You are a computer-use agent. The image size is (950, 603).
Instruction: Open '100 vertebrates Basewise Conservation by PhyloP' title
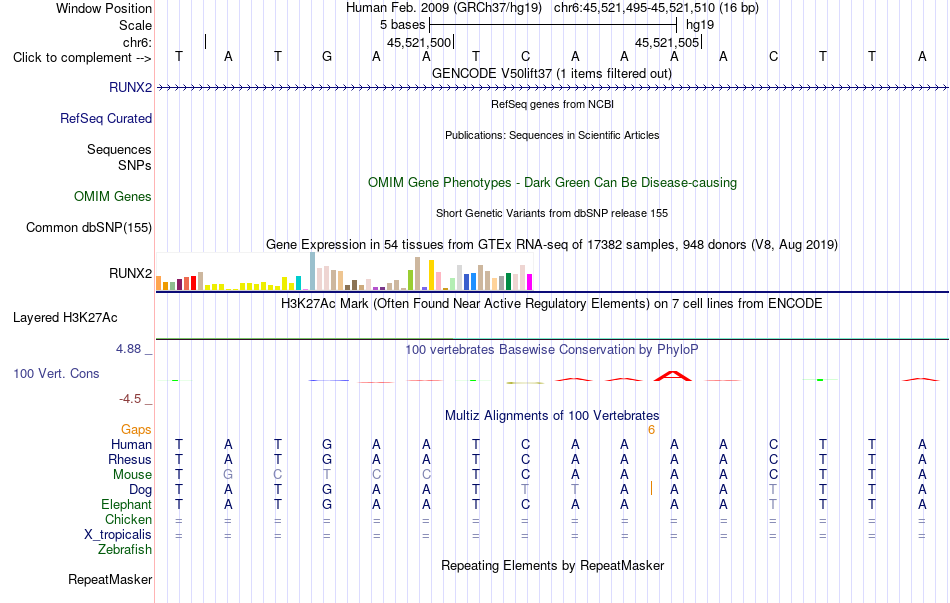551,350
